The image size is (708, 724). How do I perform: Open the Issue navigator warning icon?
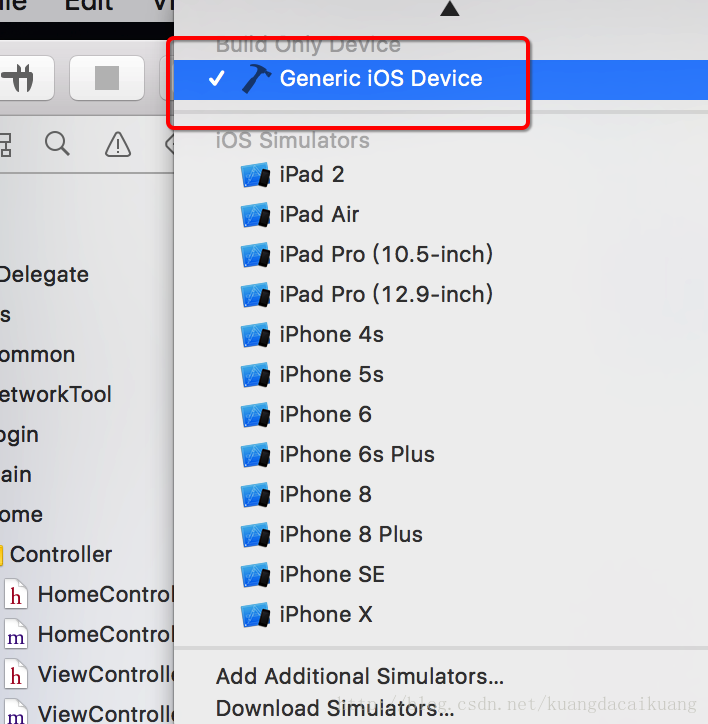tap(118, 145)
